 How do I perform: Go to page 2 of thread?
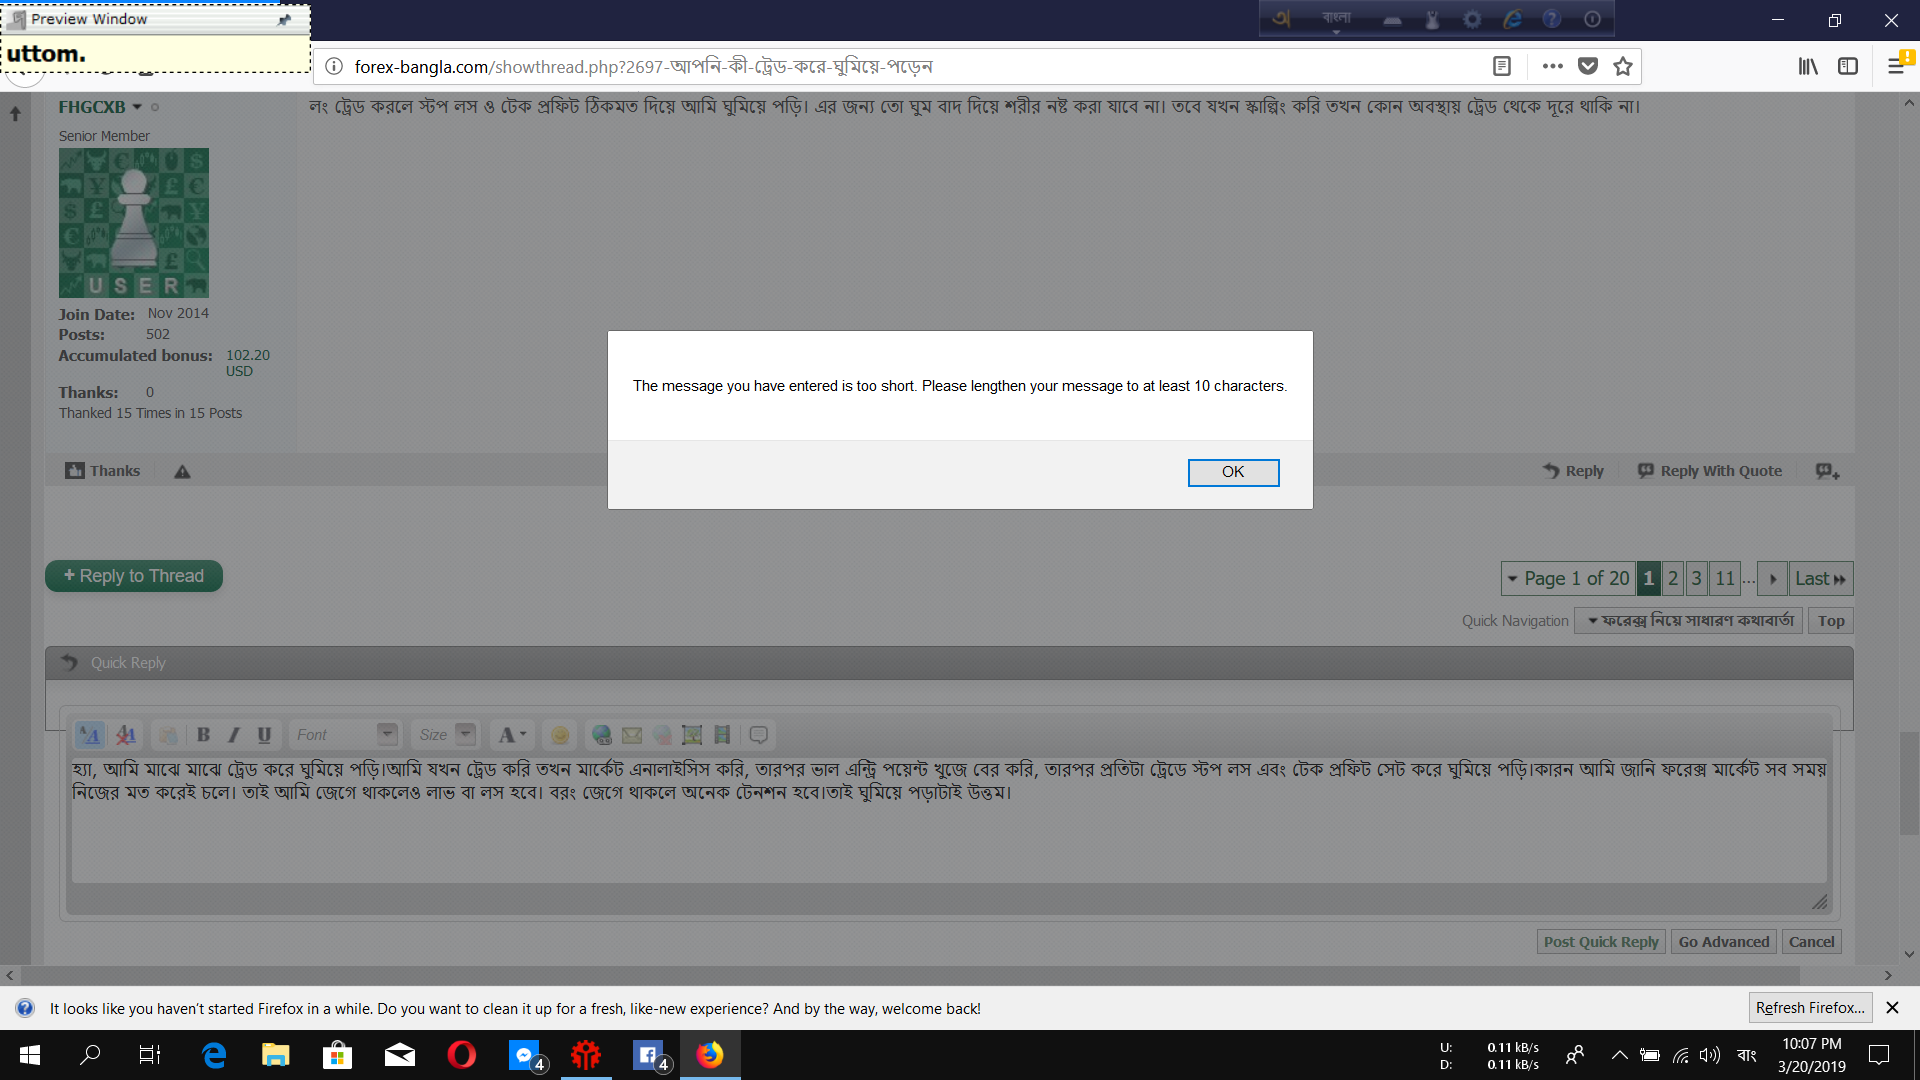(x=1672, y=579)
